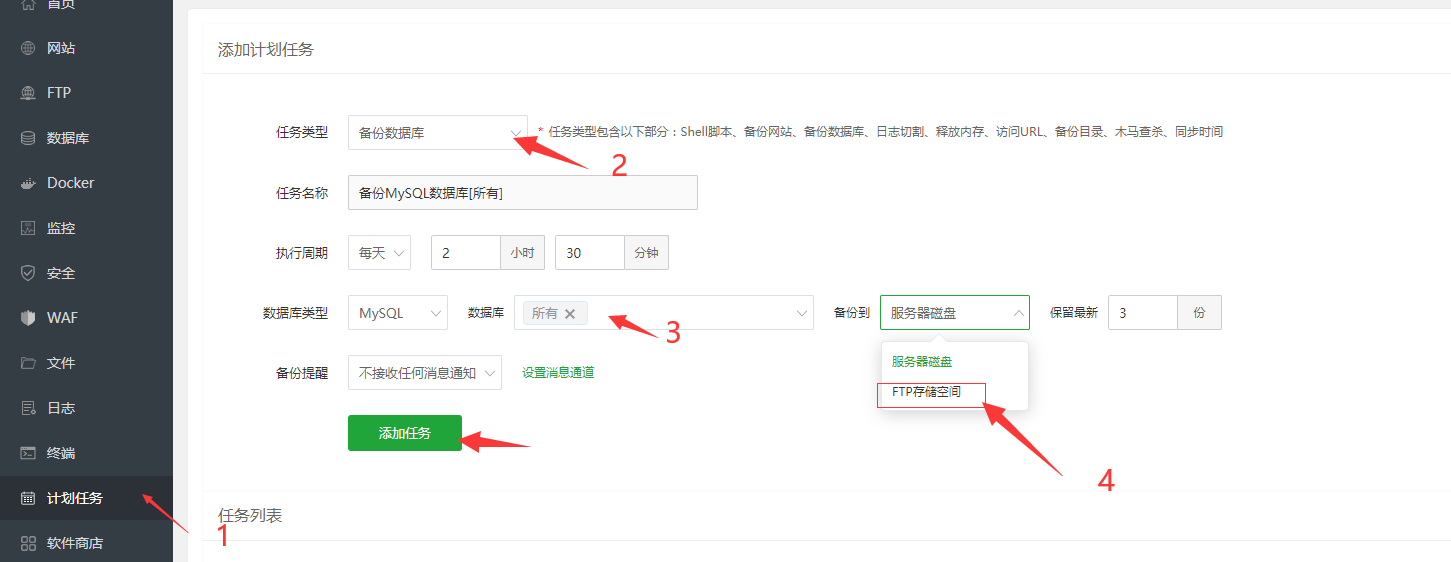This screenshot has height=562, width=1451.
Task: Choose FTP存储空间 from the dropdown list
Action: (x=926, y=392)
